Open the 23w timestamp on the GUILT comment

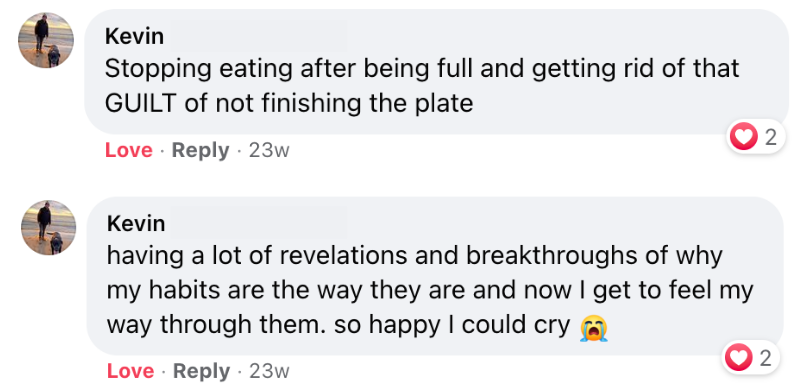click(x=269, y=151)
